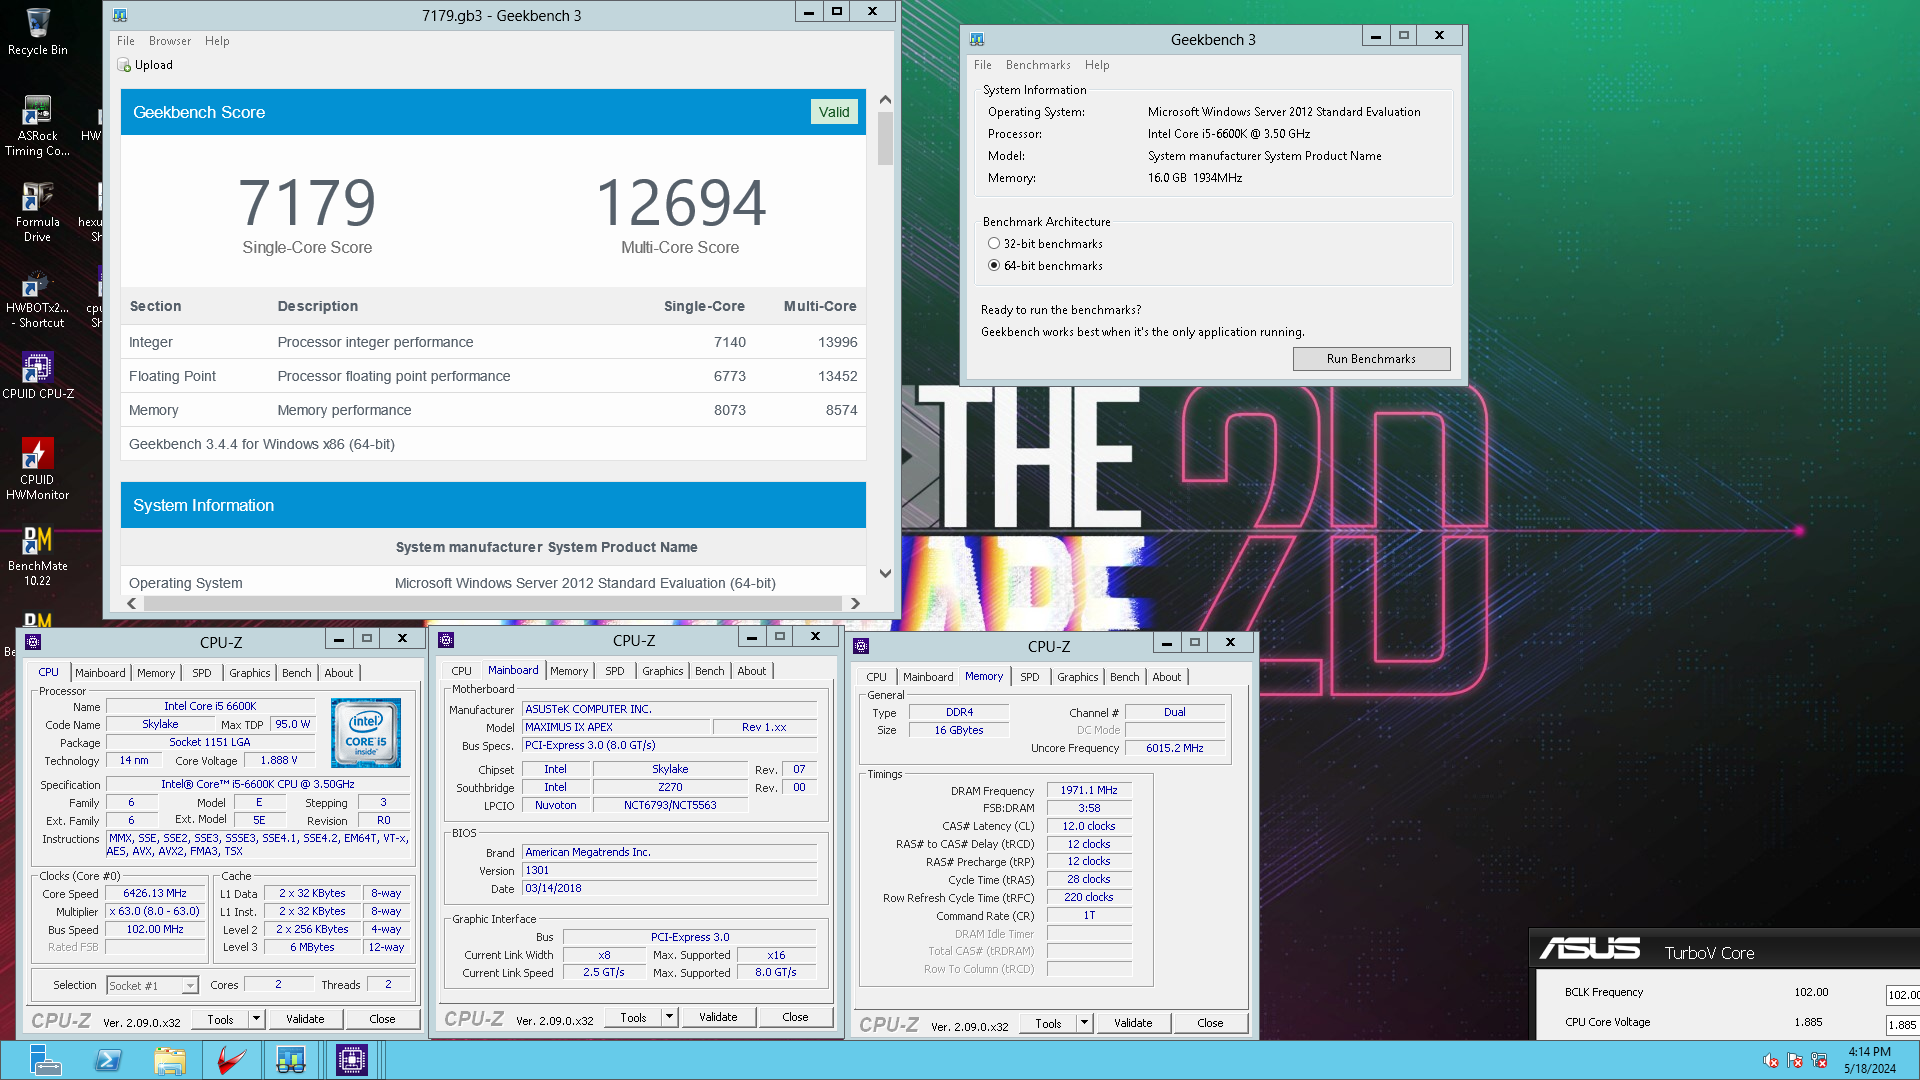Switch to CPU-Z taskbar icon
The width and height of the screenshot is (1920, 1080).
coord(352,1060)
